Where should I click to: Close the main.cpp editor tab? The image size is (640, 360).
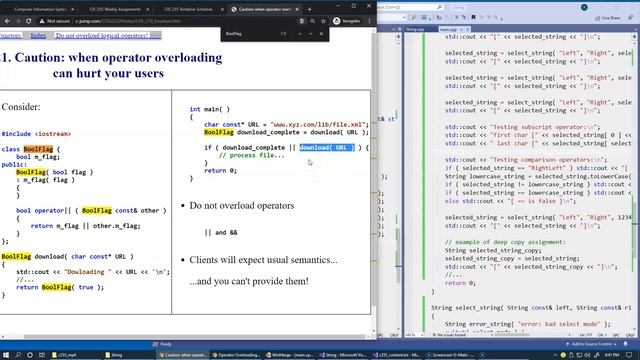468,29
